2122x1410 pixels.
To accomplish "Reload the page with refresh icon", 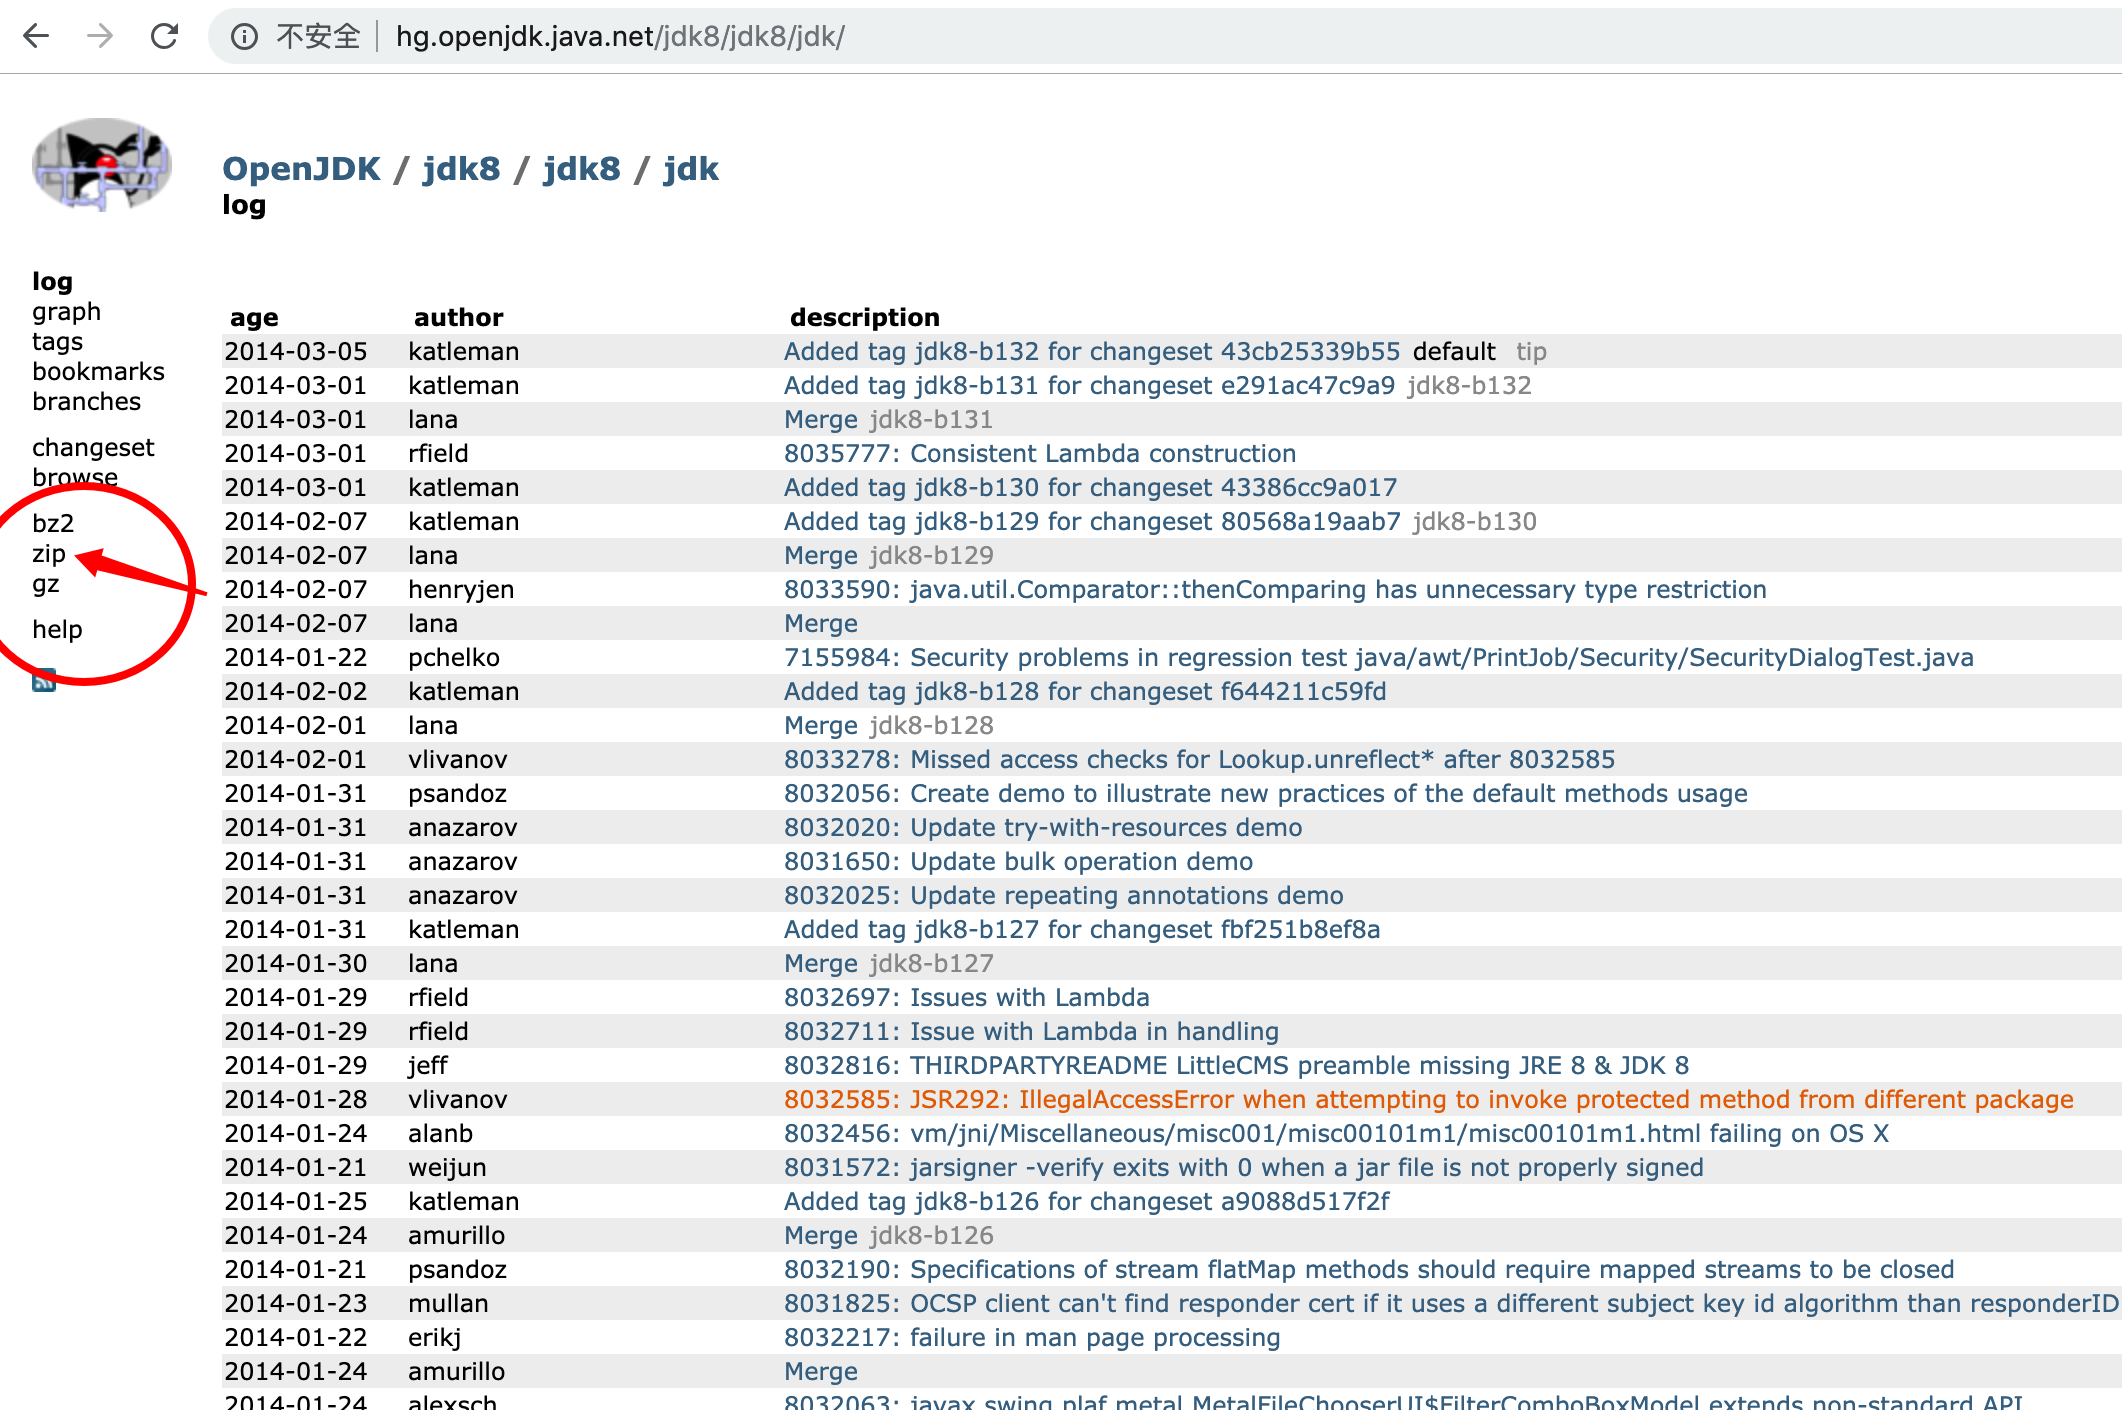I will point(164,37).
